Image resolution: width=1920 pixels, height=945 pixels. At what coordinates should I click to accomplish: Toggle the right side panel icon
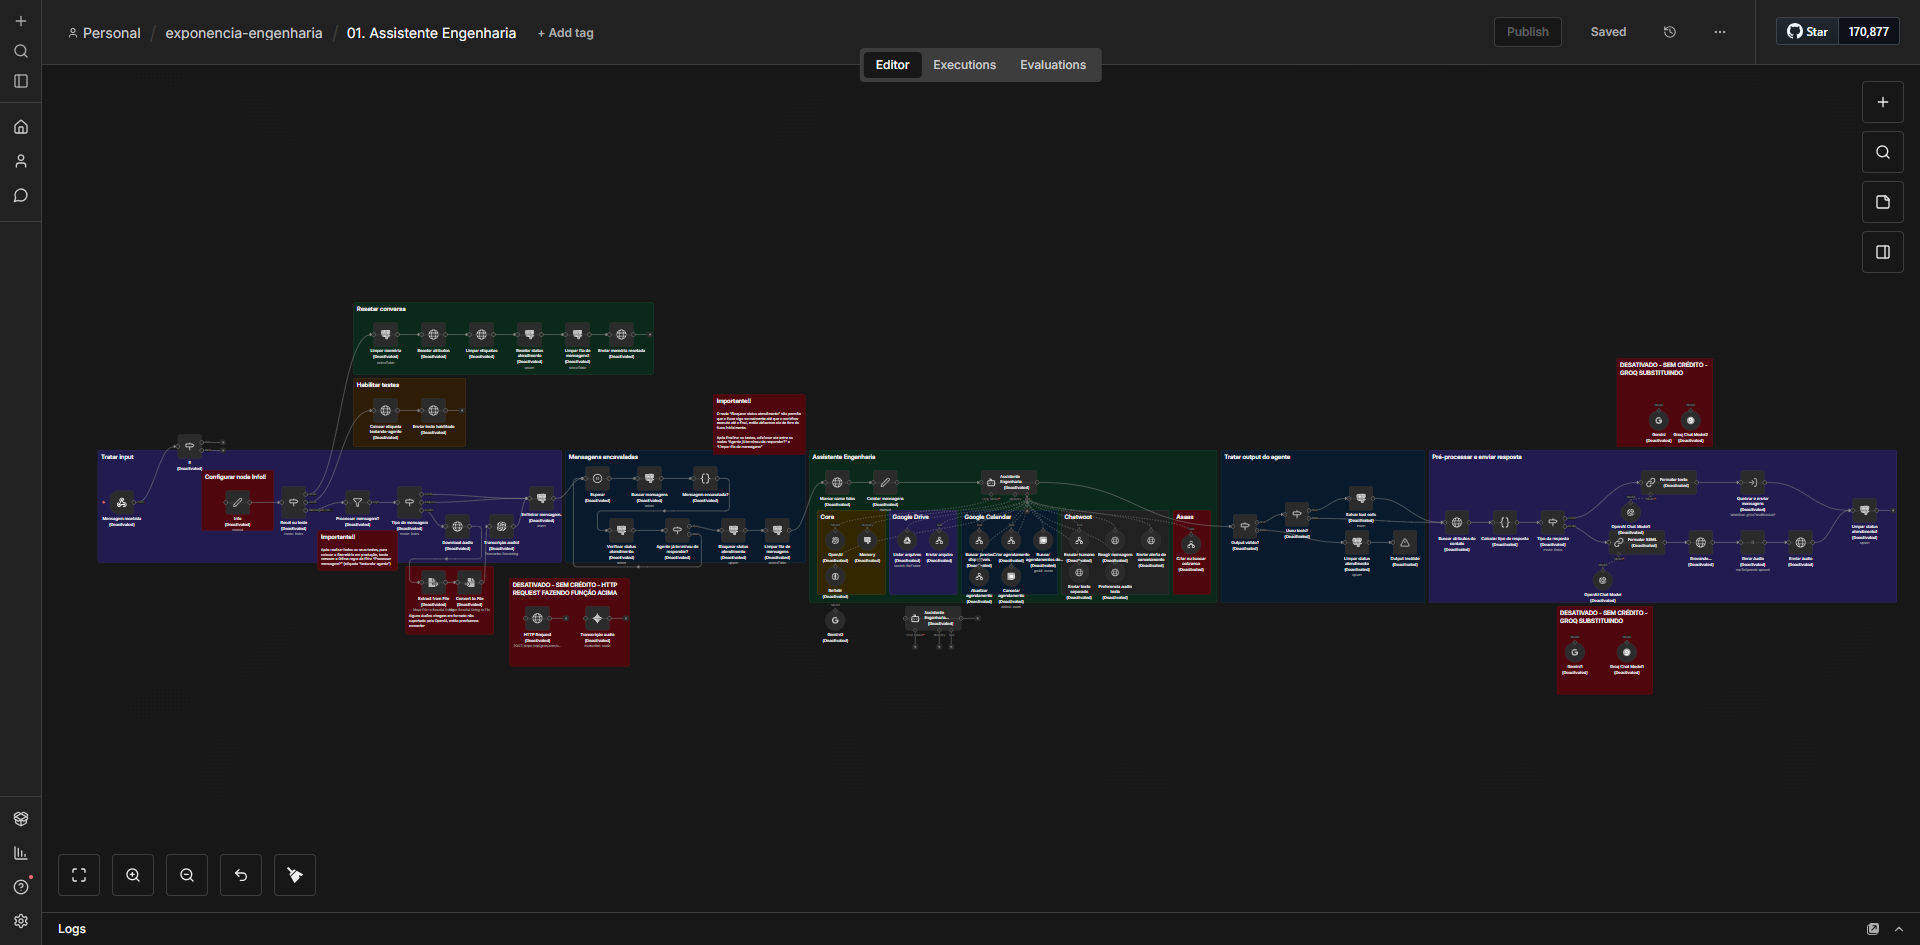[1882, 252]
